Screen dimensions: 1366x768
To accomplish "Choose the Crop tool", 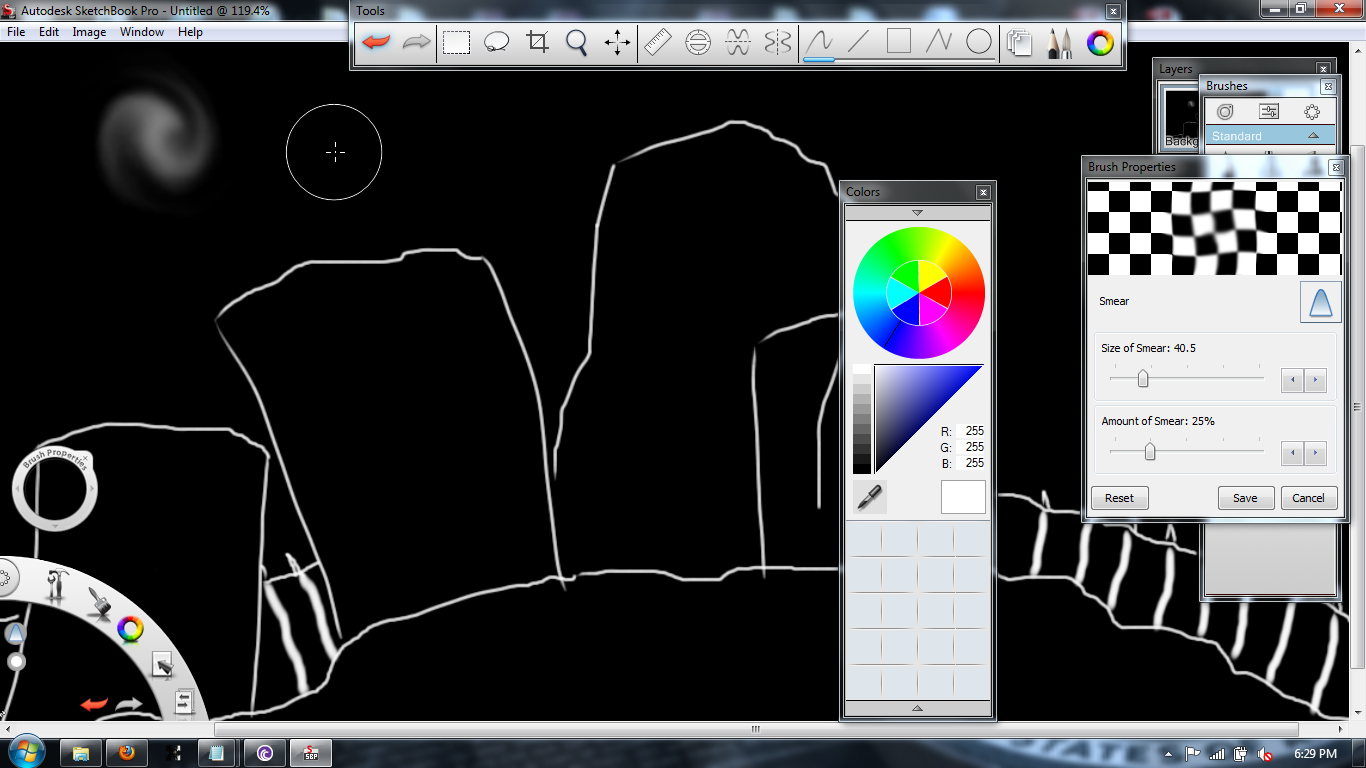I will point(538,42).
